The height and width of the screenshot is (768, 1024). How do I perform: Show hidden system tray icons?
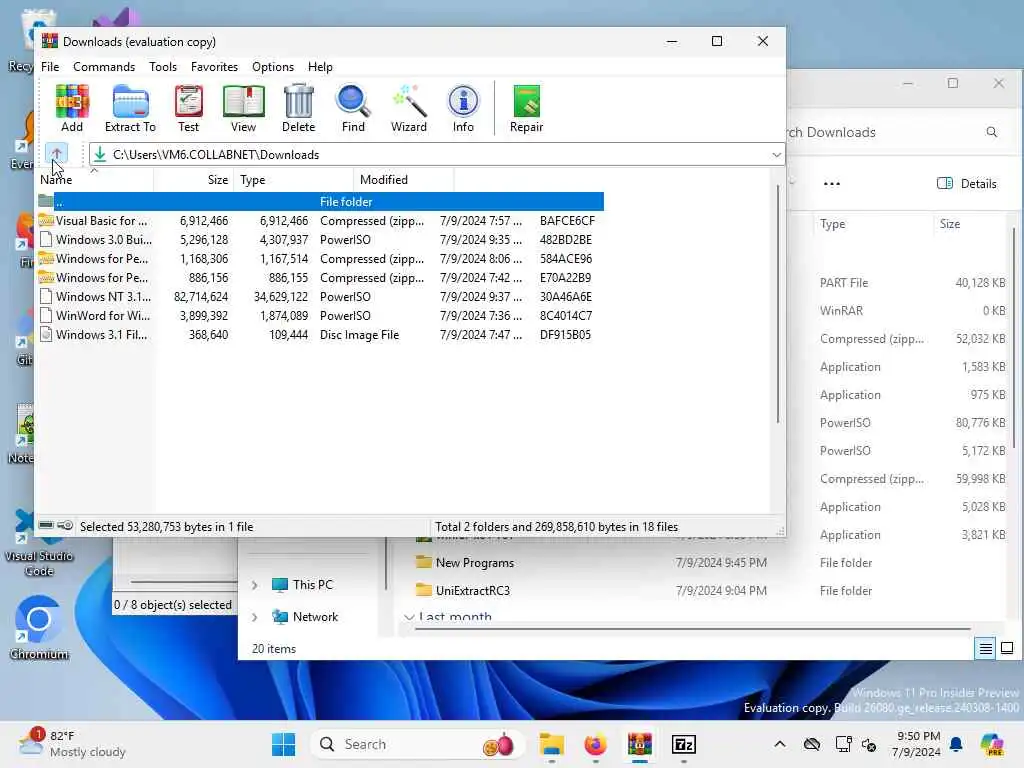(780, 744)
